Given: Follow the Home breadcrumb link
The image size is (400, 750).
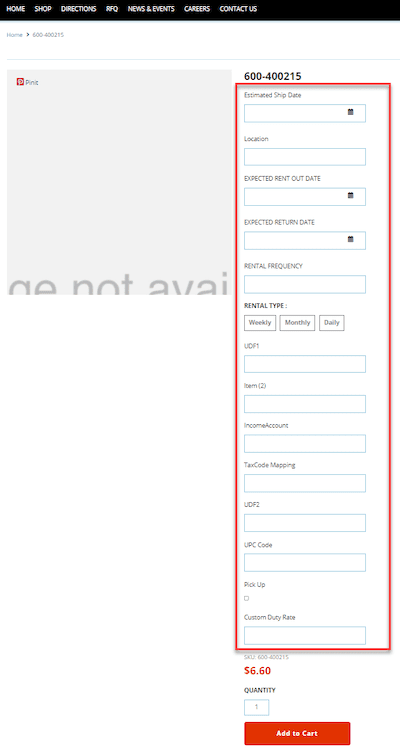Looking at the screenshot, I should pos(14,35).
